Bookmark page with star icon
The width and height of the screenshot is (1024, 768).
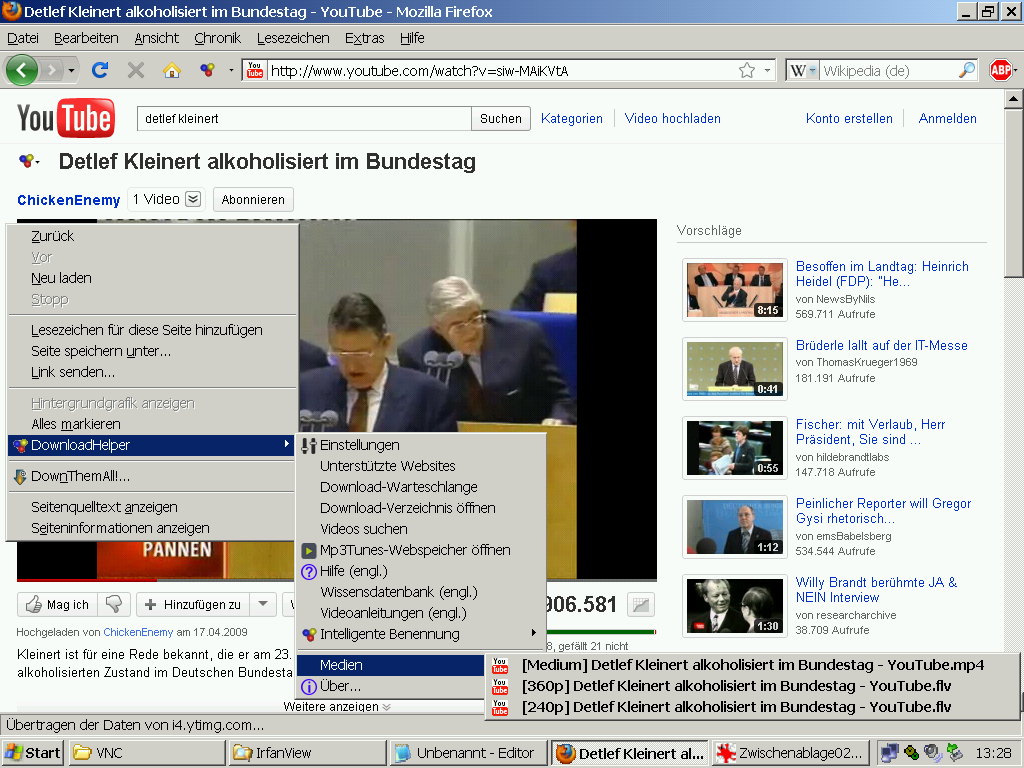tap(746, 70)
